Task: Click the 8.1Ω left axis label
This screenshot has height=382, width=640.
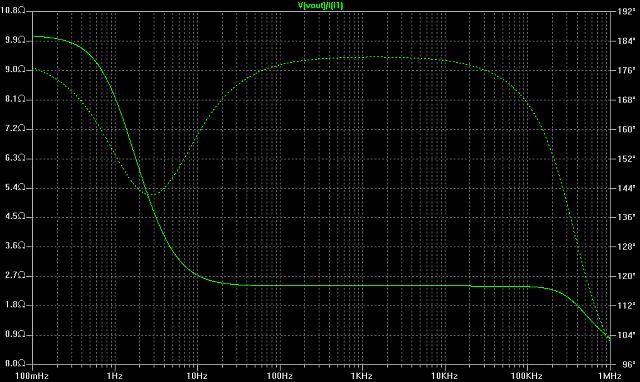Action: click(15, 99)
